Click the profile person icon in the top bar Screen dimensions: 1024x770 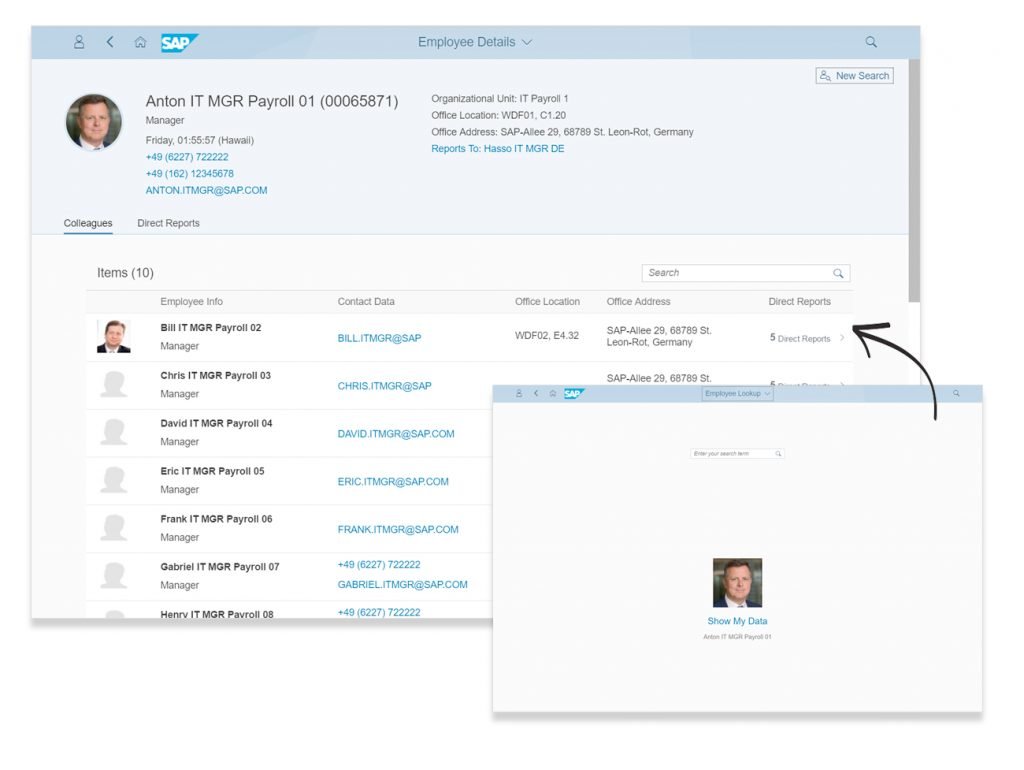79,41
